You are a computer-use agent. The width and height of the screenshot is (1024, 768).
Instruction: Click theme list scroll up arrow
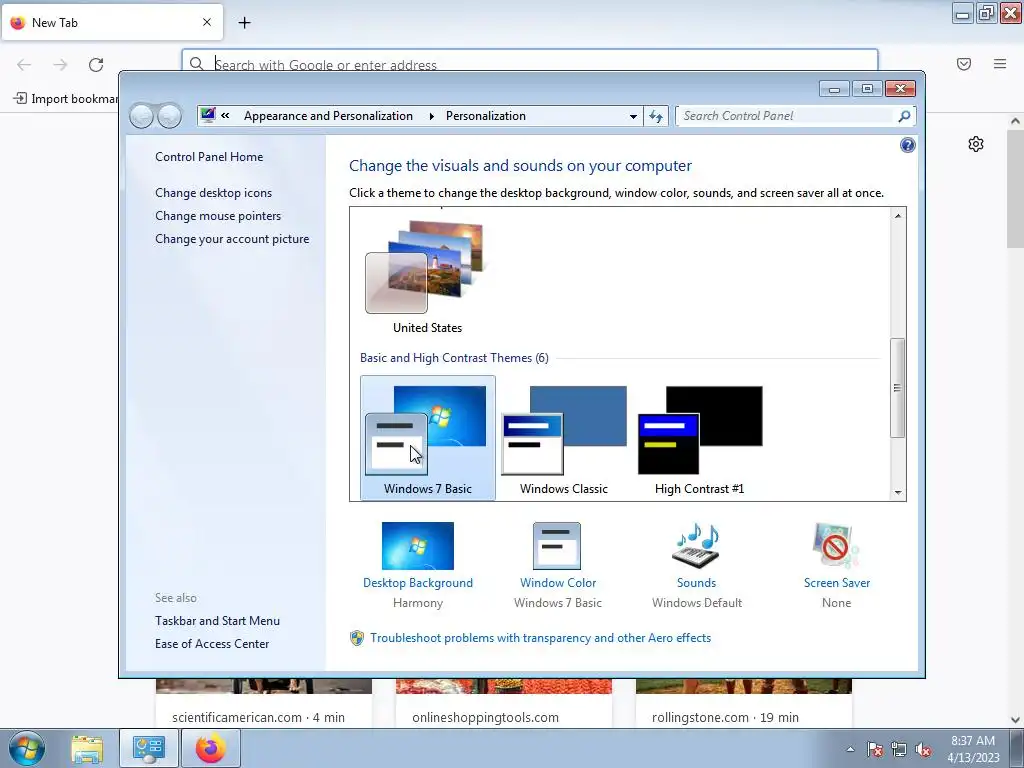[898, 216]
